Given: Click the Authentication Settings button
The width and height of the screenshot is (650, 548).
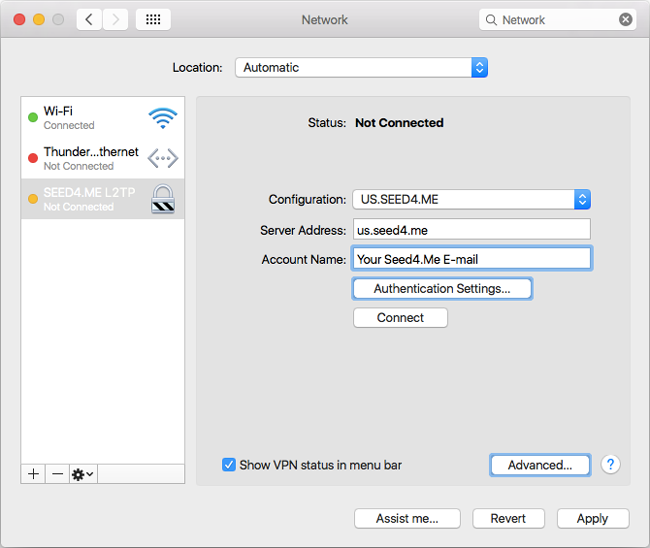Looking at the screenshot, I should click(442, 288).
